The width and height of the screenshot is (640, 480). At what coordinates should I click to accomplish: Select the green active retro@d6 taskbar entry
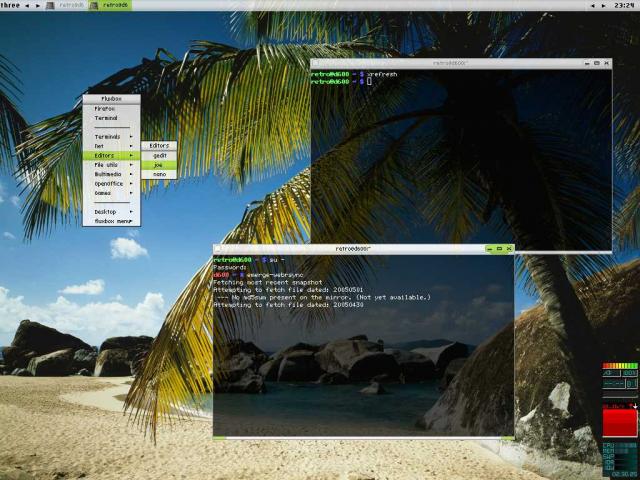click(x=110, y=5)
